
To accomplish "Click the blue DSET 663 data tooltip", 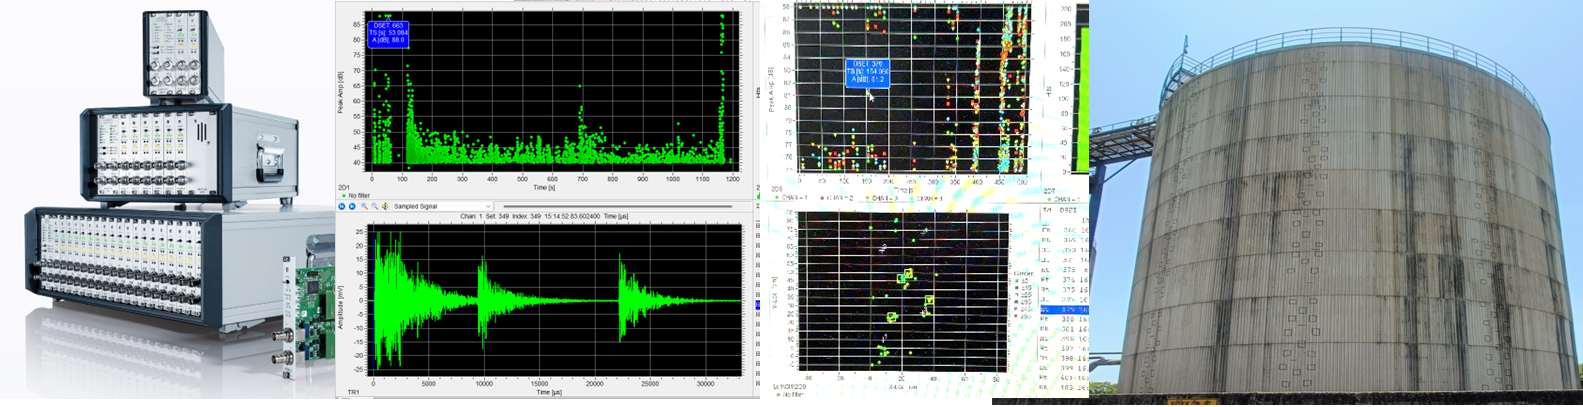I will click(388, 33).
